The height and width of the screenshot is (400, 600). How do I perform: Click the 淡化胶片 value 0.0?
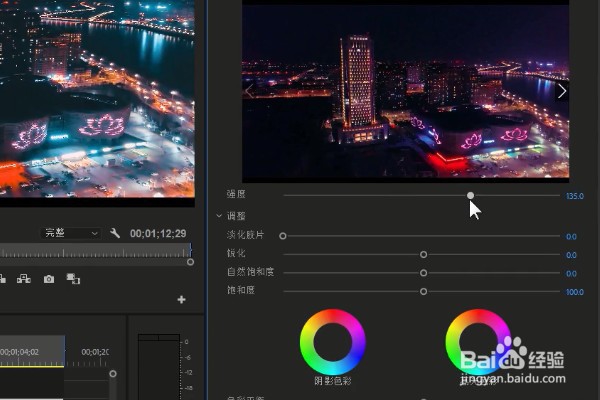point(571,237)
